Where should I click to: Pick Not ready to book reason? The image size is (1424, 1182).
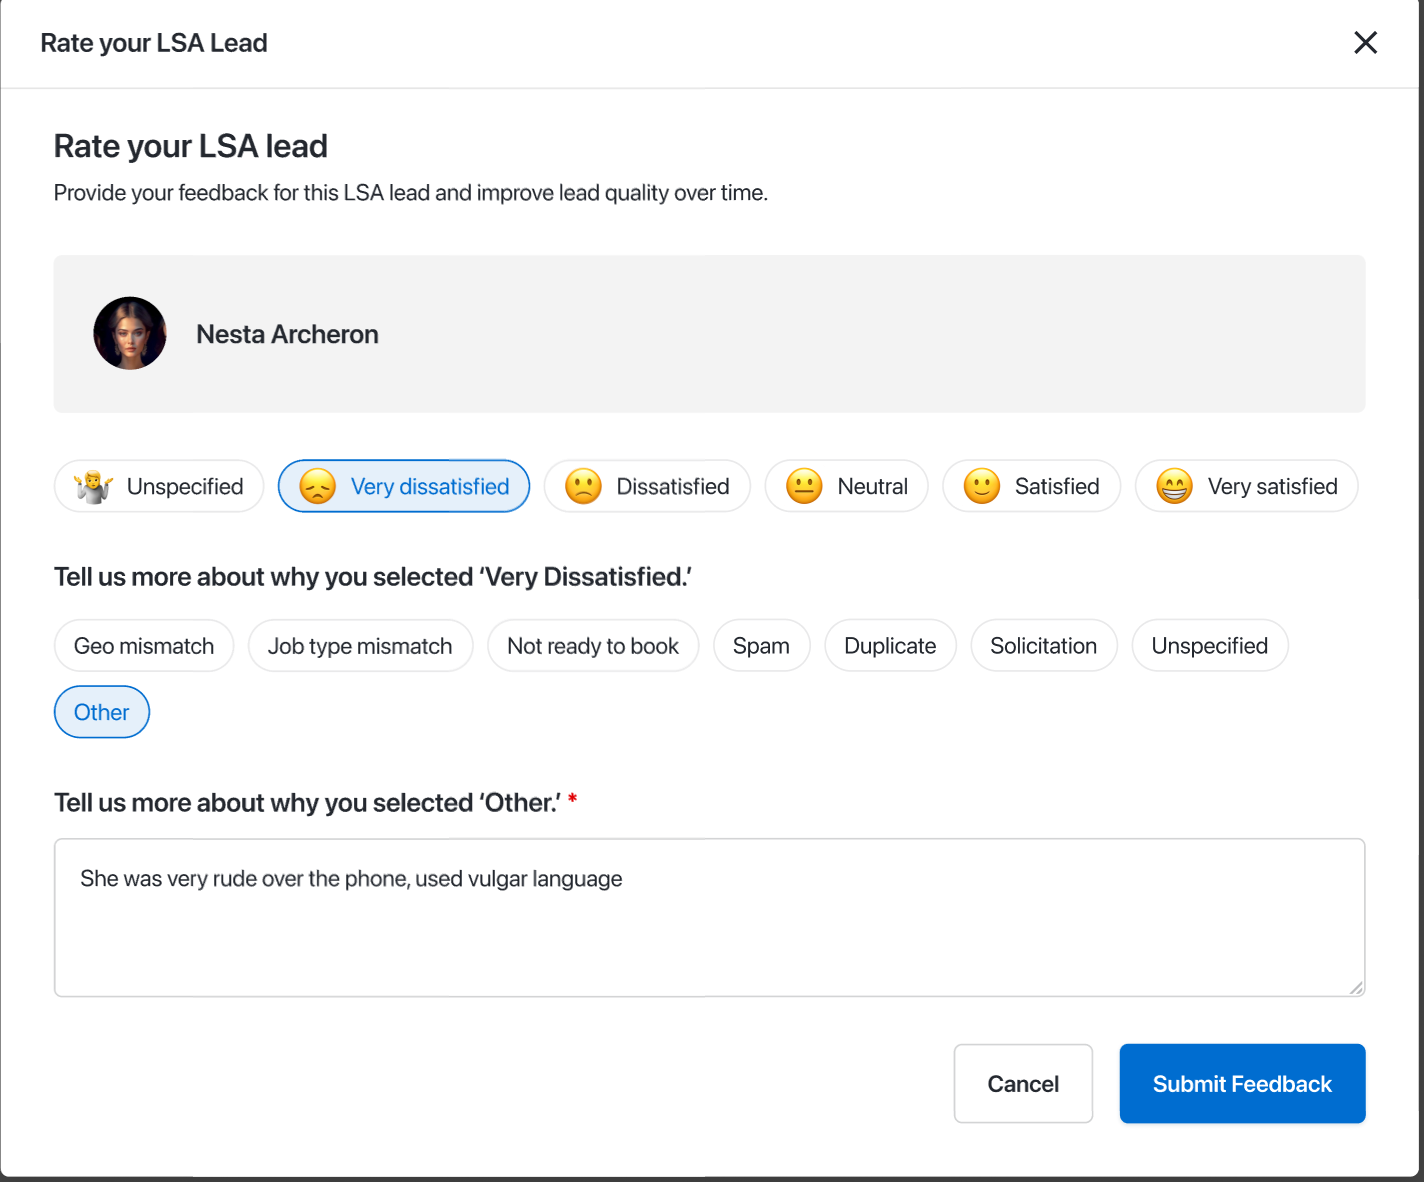point(593,646)
